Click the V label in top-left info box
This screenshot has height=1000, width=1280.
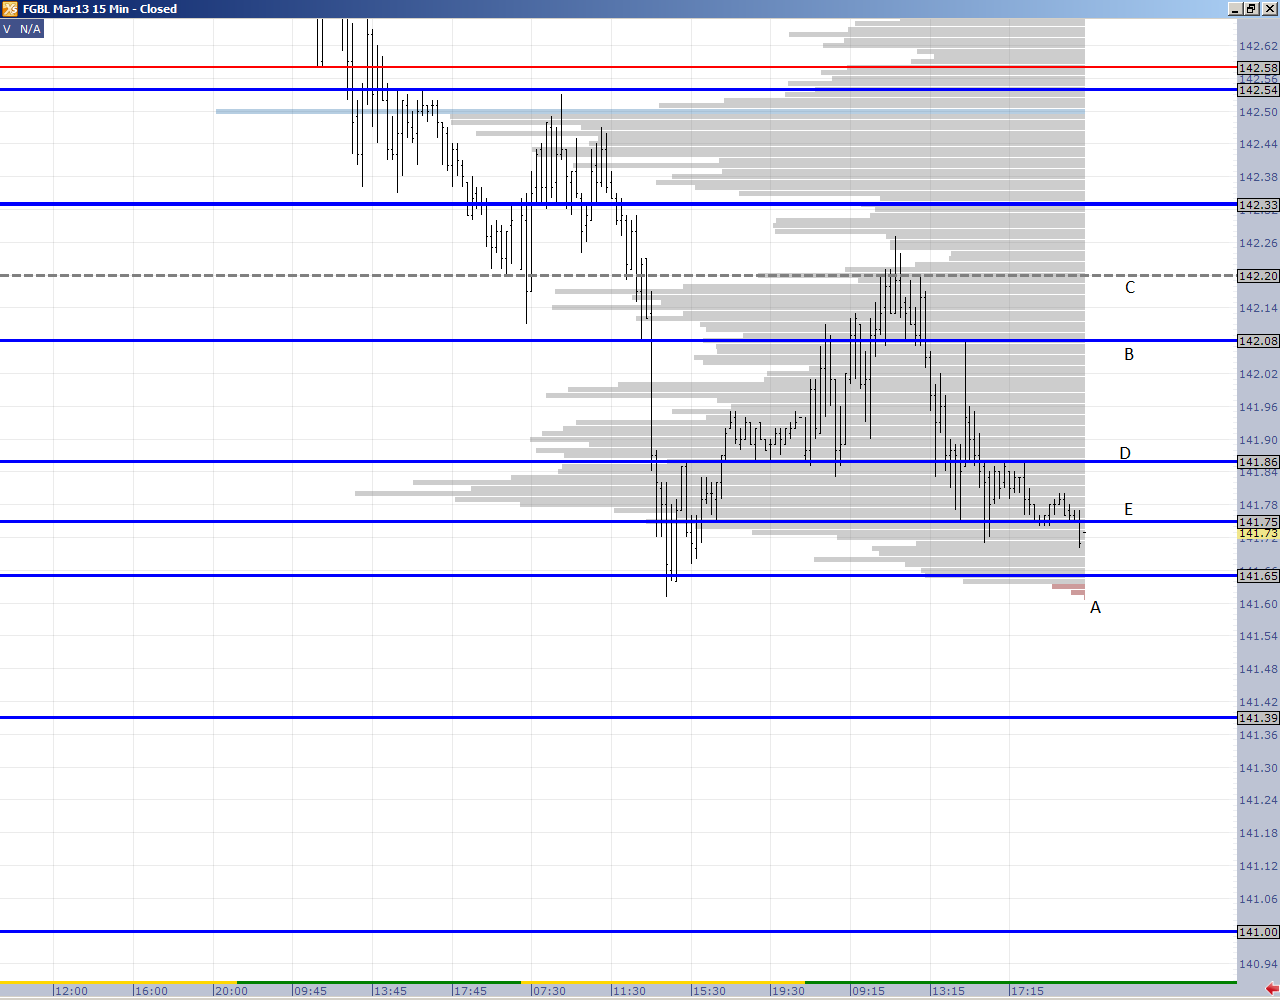tap(7, 29)
